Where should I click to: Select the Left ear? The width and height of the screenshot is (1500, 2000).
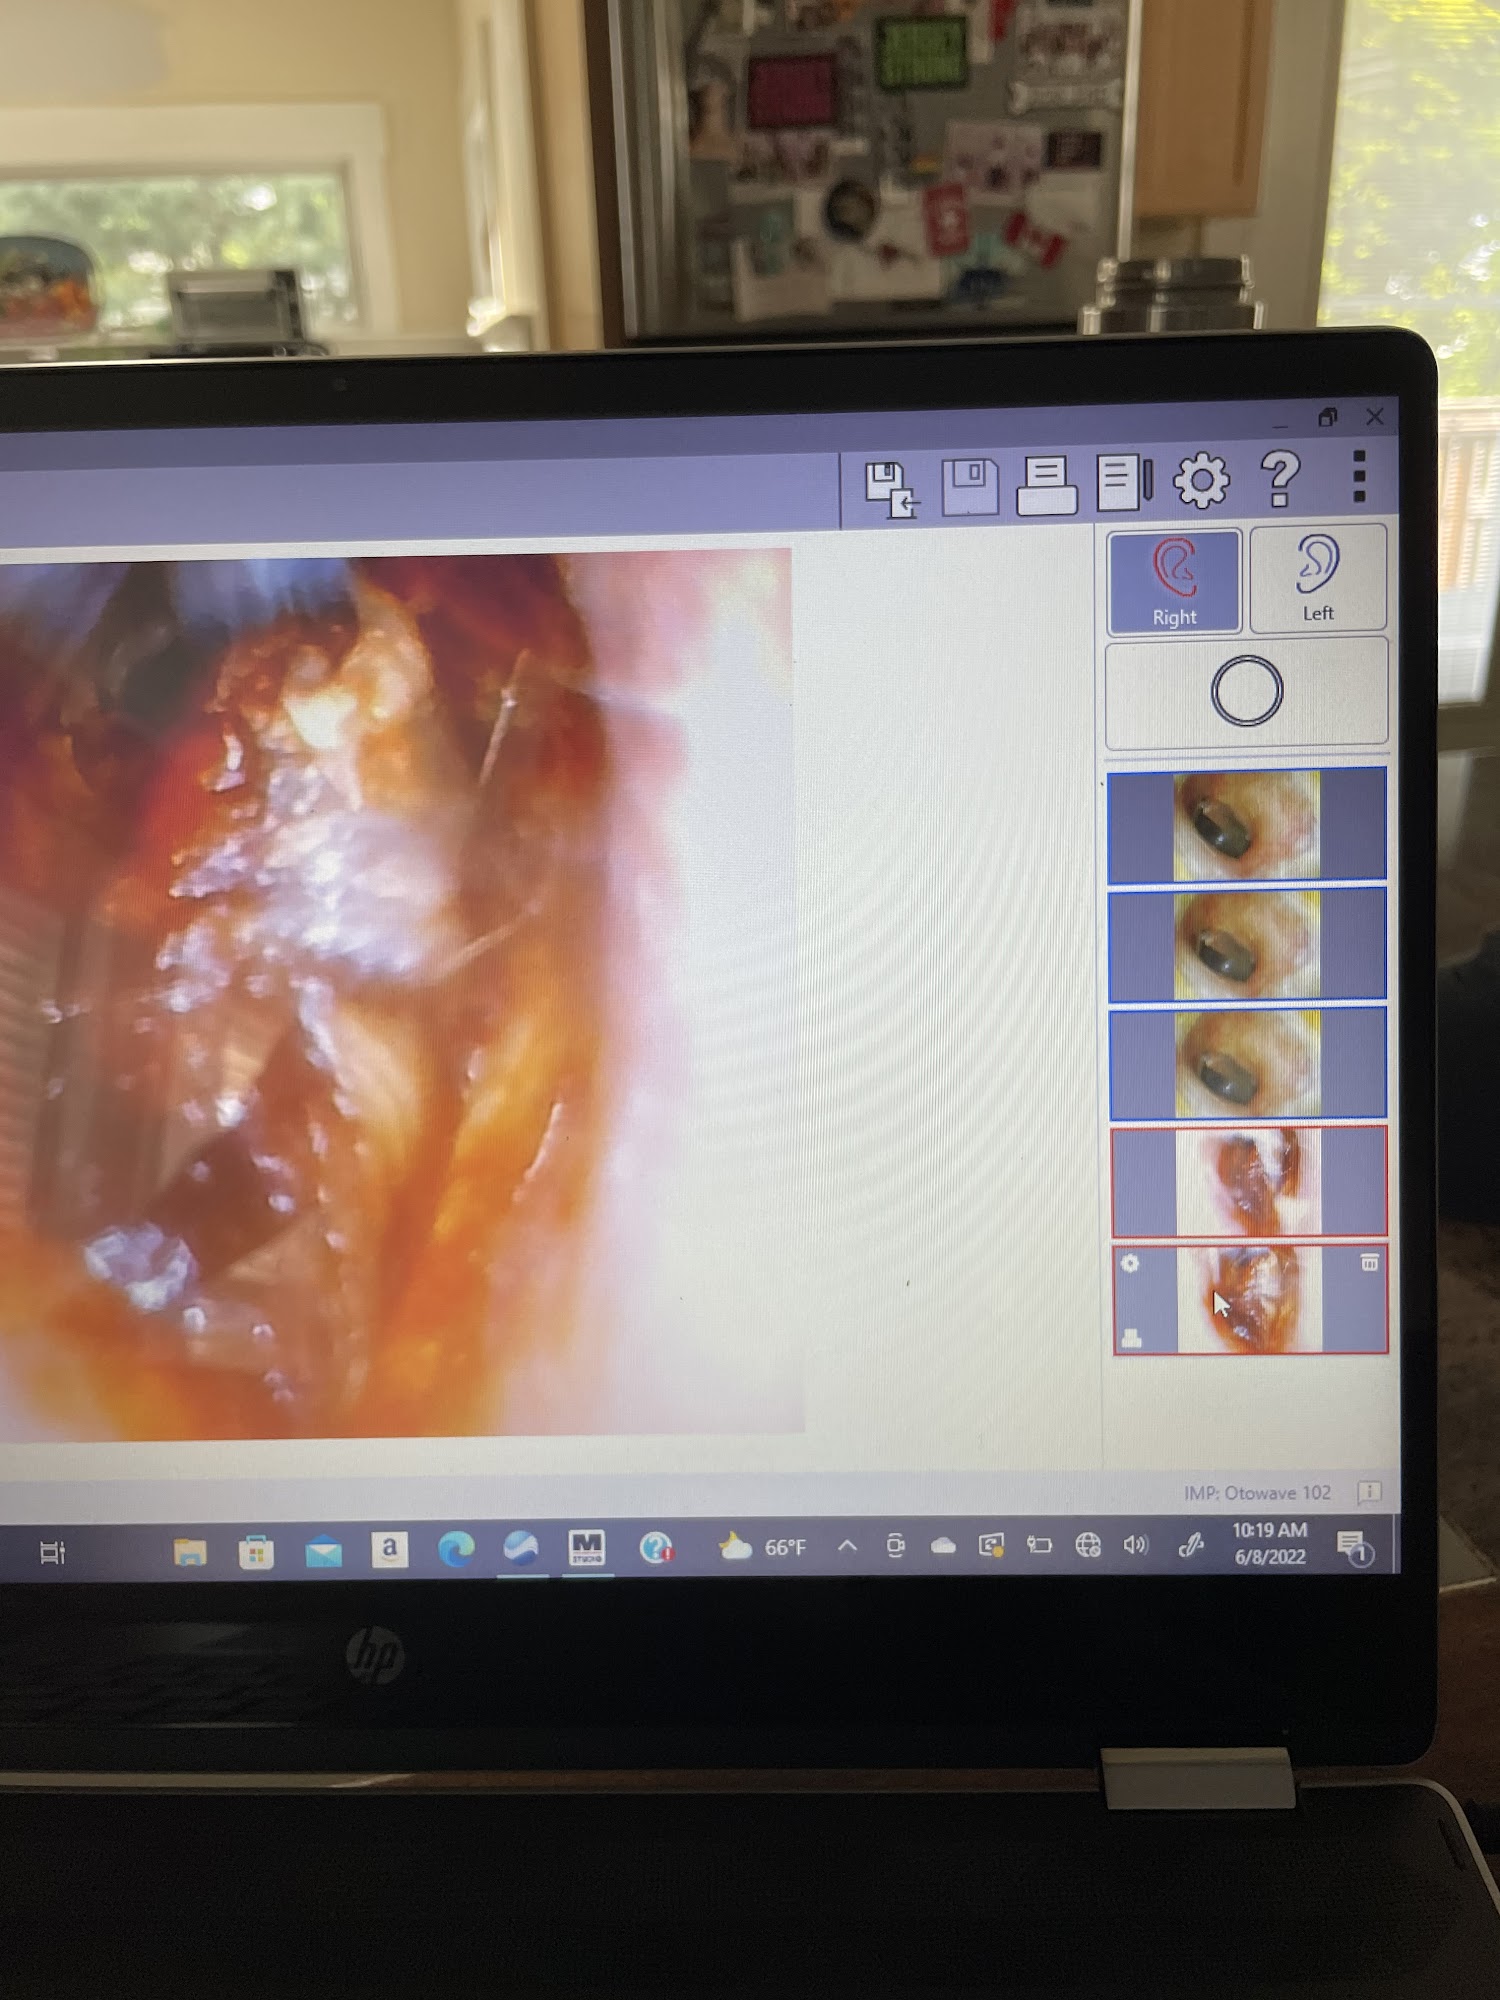(1318, 578)
